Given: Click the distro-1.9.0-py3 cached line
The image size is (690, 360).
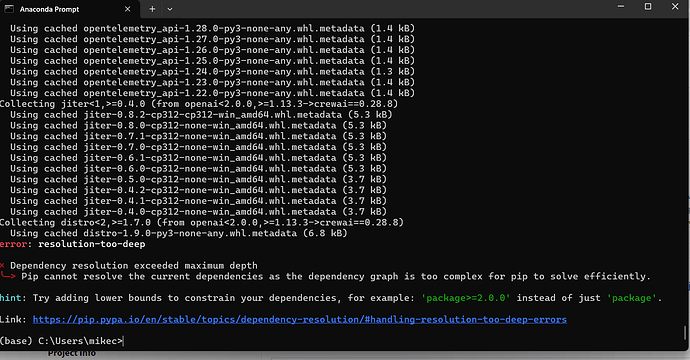Looking at the screenshot, I should [x=179, y=233].
